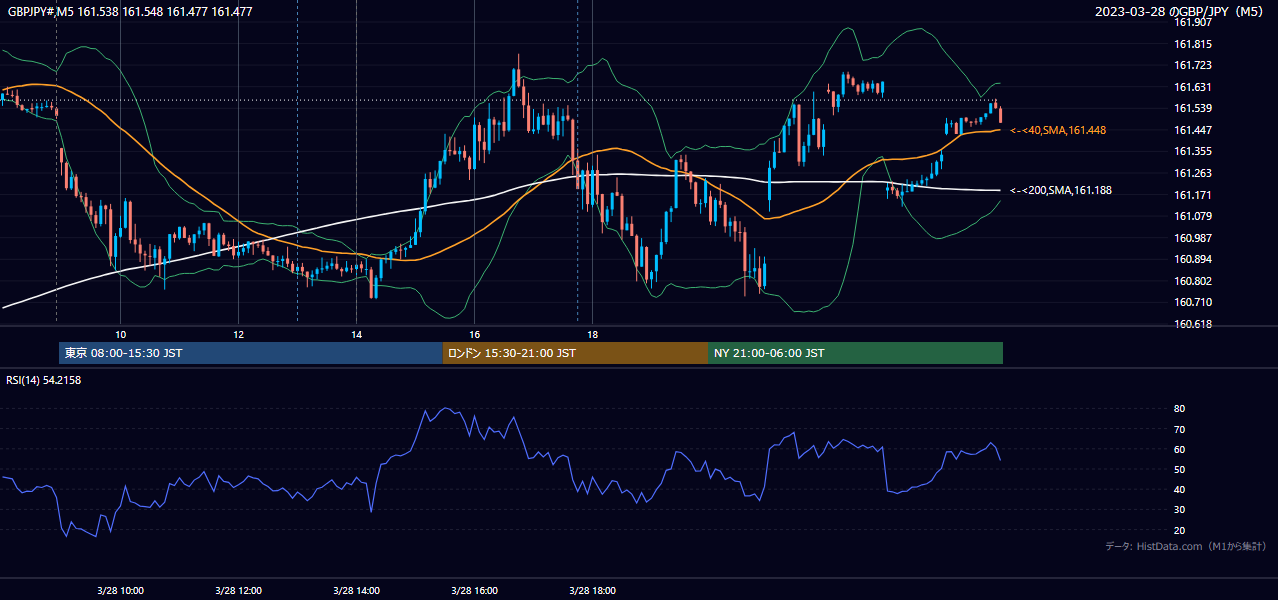Click the hour label 14 under the price chart
The image size is (1278, 600).
pos(356,334)
